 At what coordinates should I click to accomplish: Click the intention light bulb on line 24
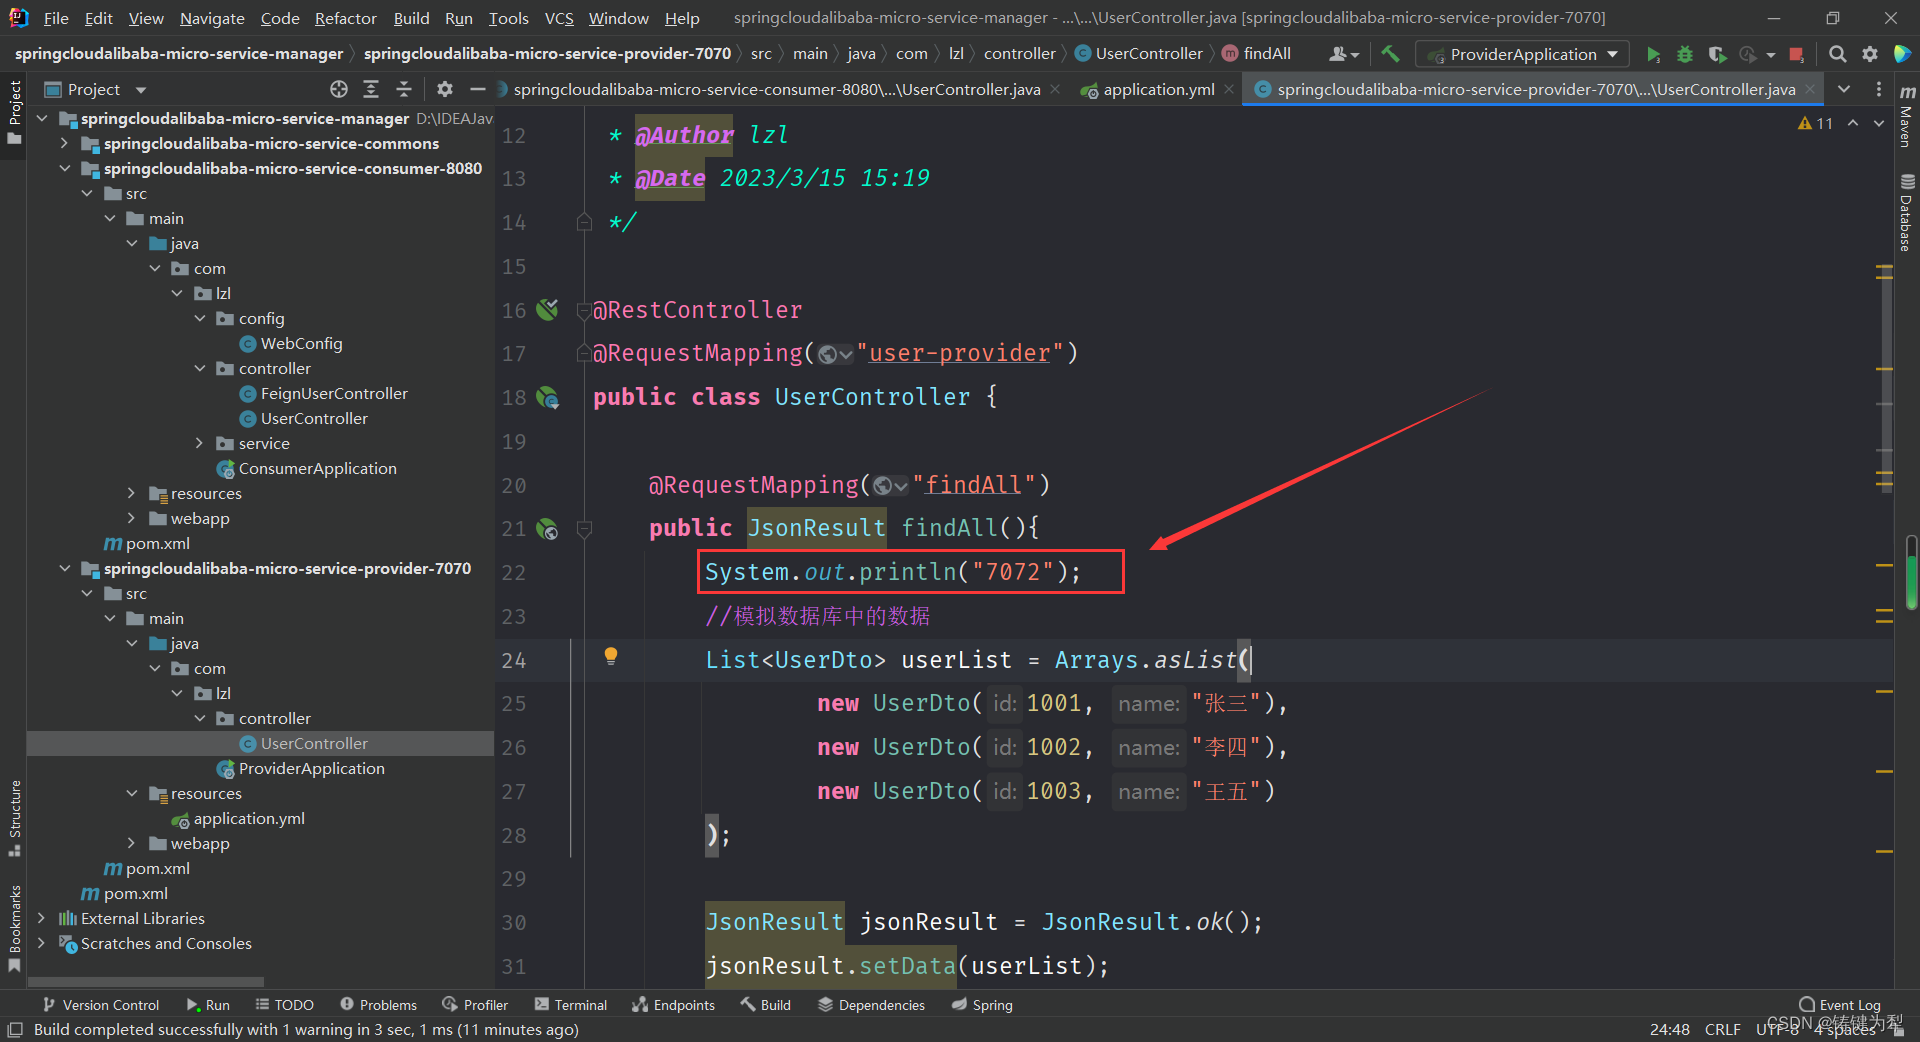(611, 656)
